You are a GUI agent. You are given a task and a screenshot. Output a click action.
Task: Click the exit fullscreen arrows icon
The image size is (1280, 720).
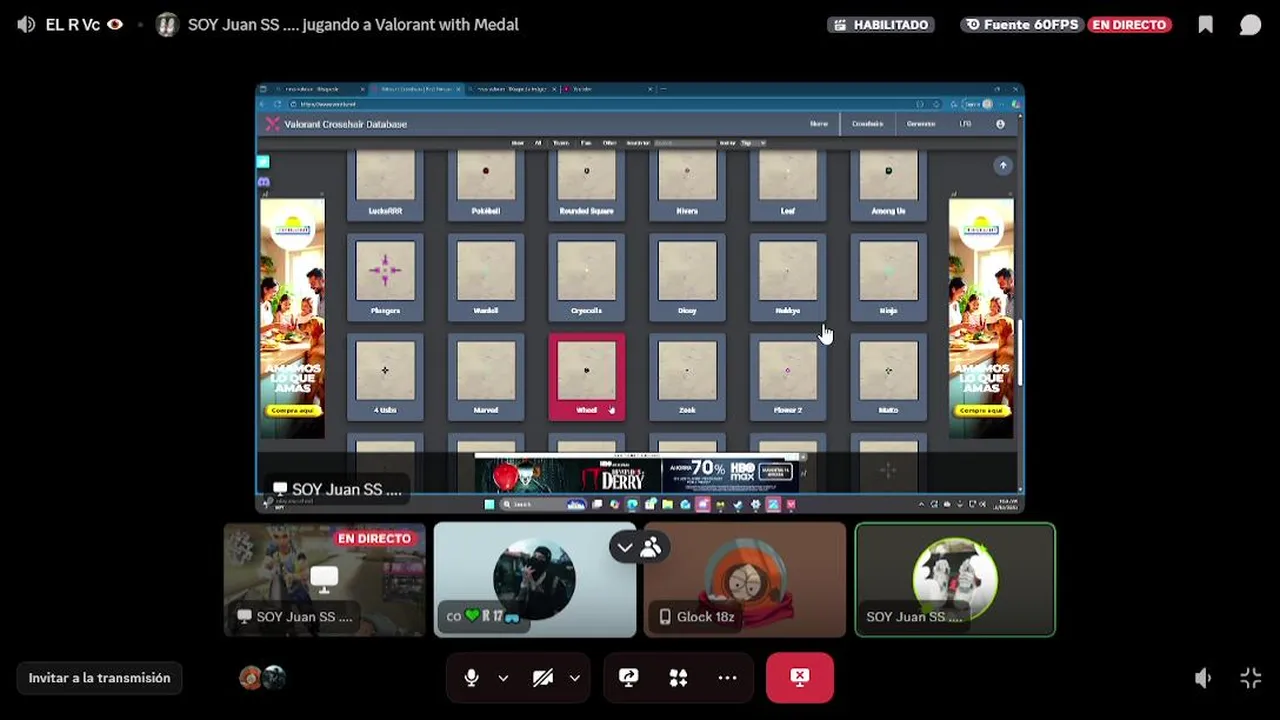pyautogui.click(x=1251, y=678)
